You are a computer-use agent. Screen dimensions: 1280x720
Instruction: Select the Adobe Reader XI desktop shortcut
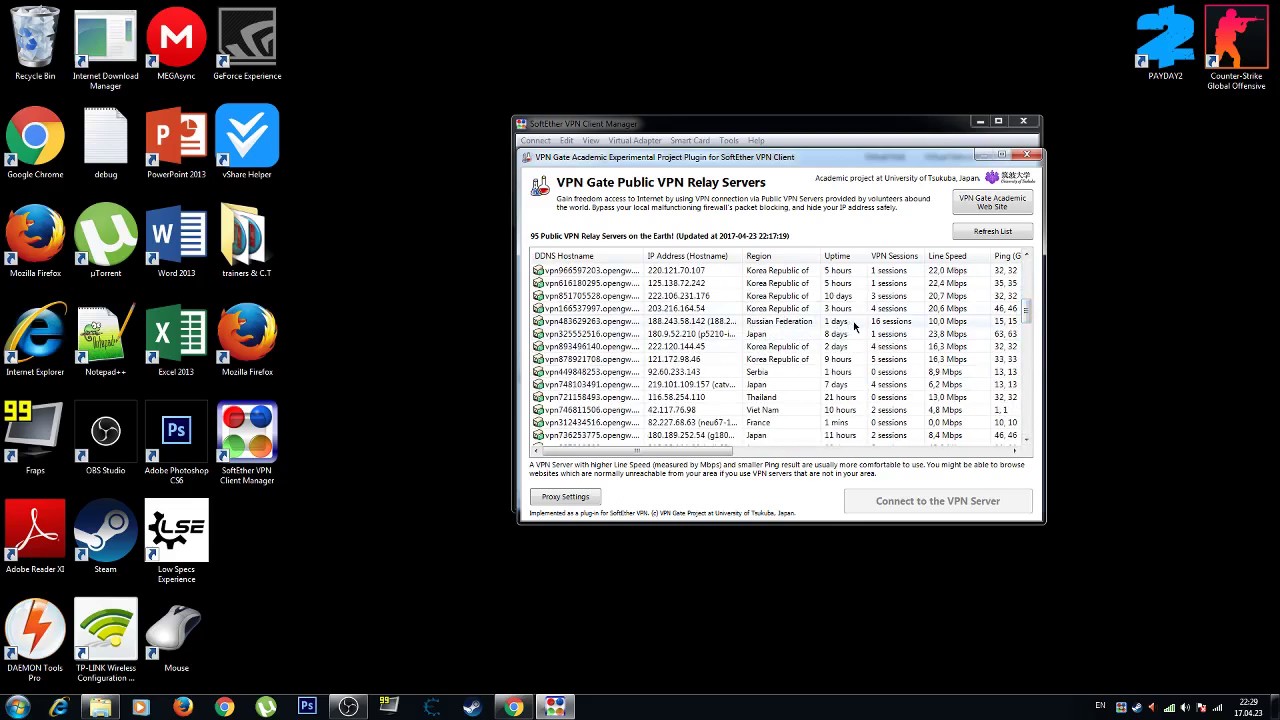(x=35, y=537)
